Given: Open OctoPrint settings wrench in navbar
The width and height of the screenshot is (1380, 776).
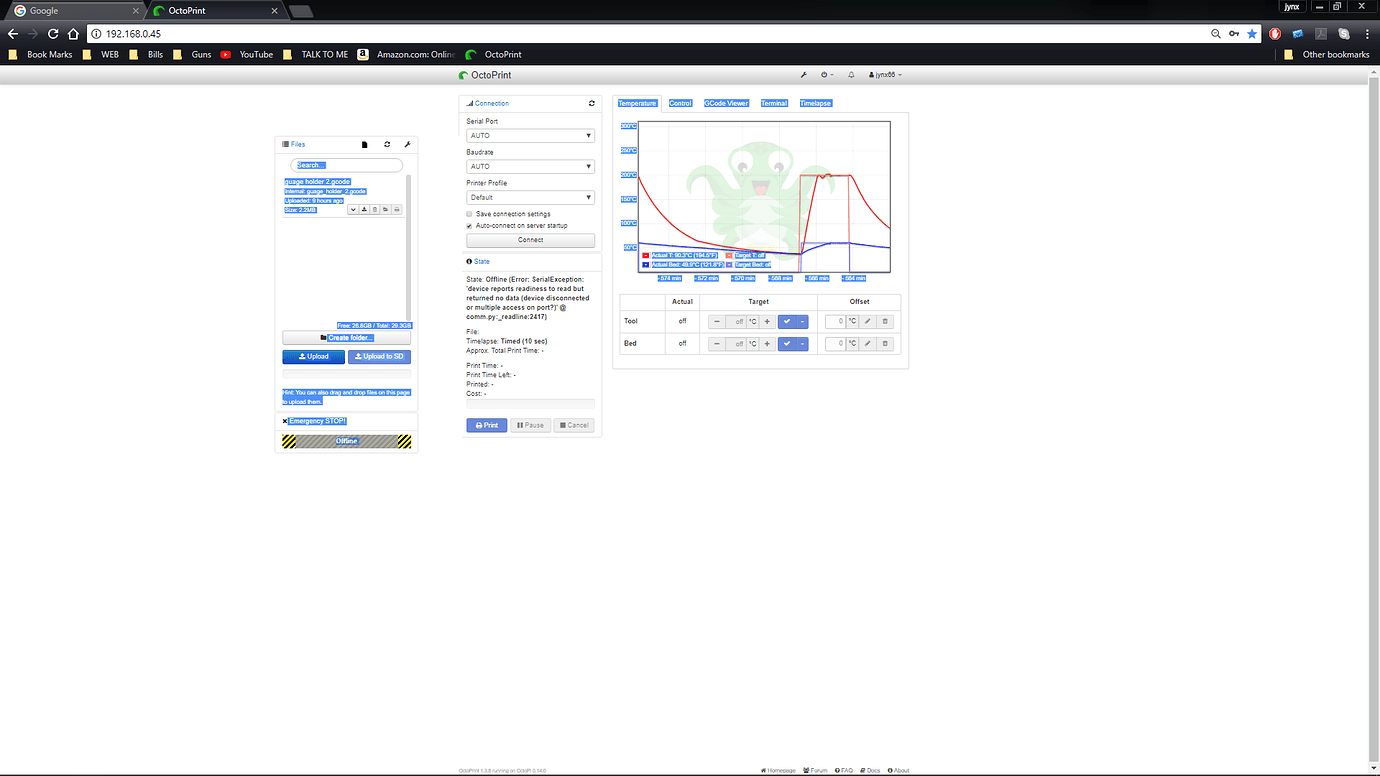Looking at the screenshot, I should tap(804, 75).
